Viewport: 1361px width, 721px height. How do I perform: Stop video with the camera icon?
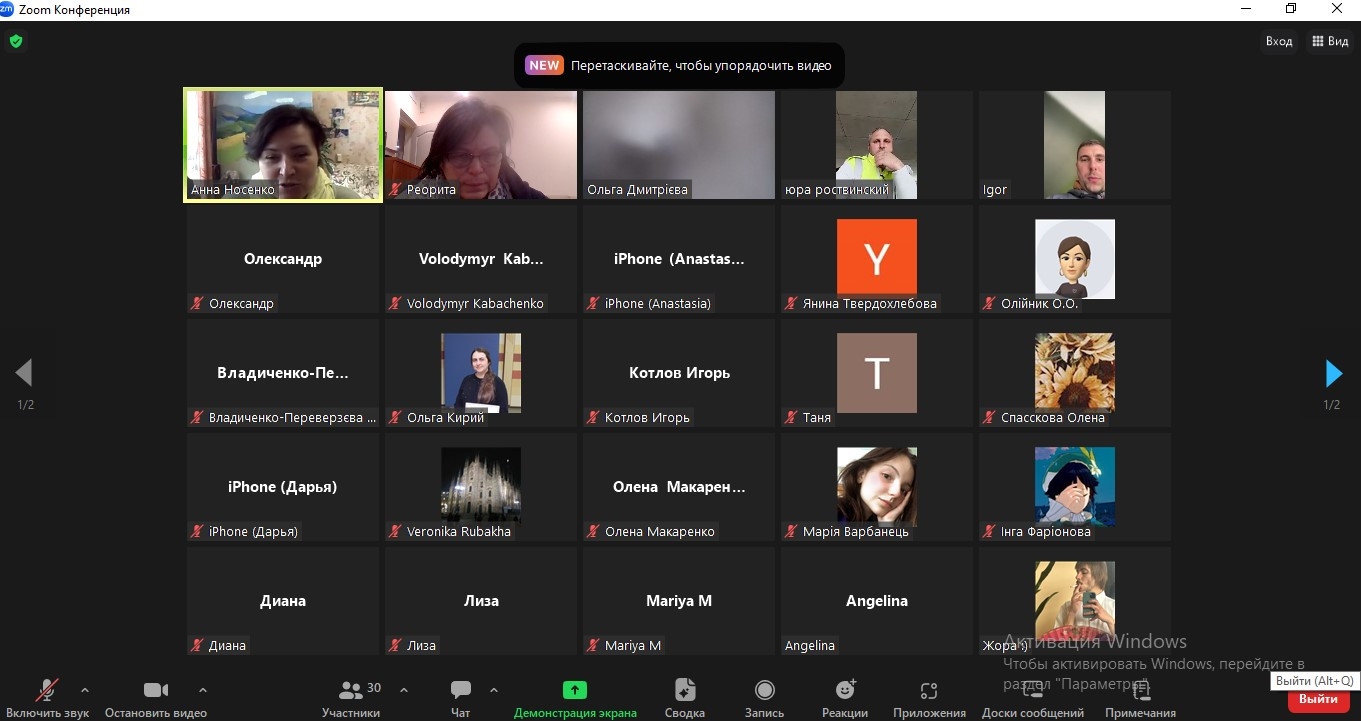(156, 690)
